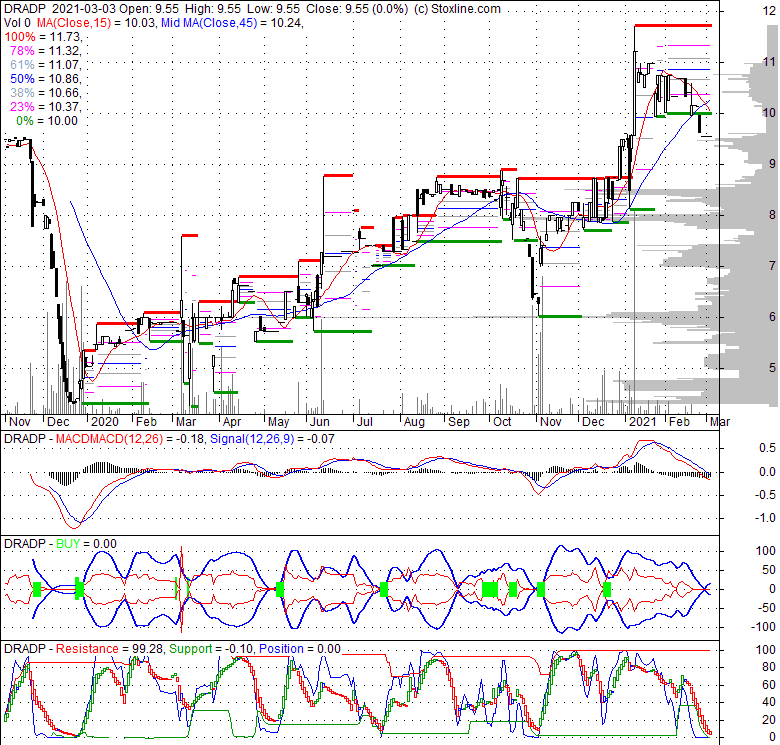Click the Position = 0.00 label
Image resolution: width=780 pixels, height=745 pixels.
point(299,649)
